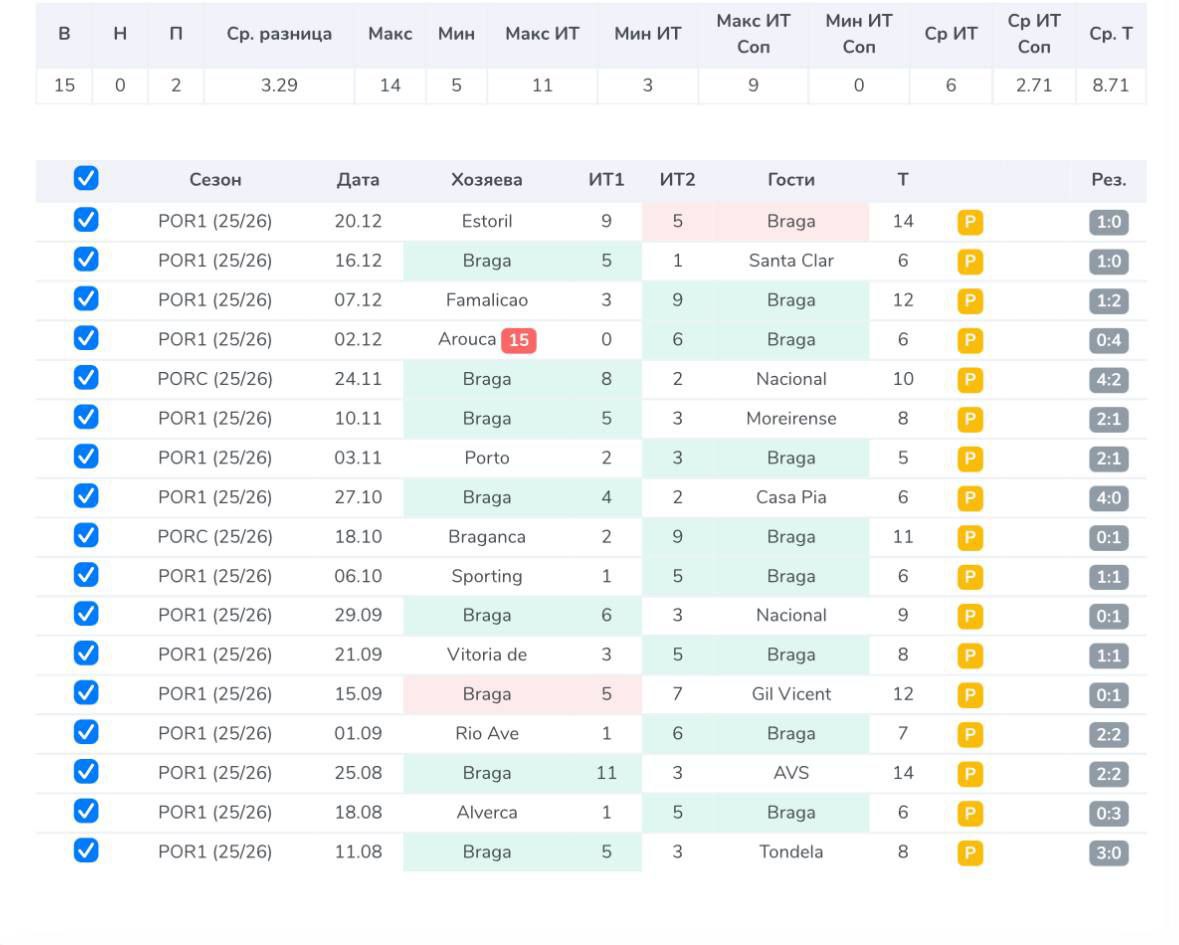Click the Рез. column header

coord(1108,180)
